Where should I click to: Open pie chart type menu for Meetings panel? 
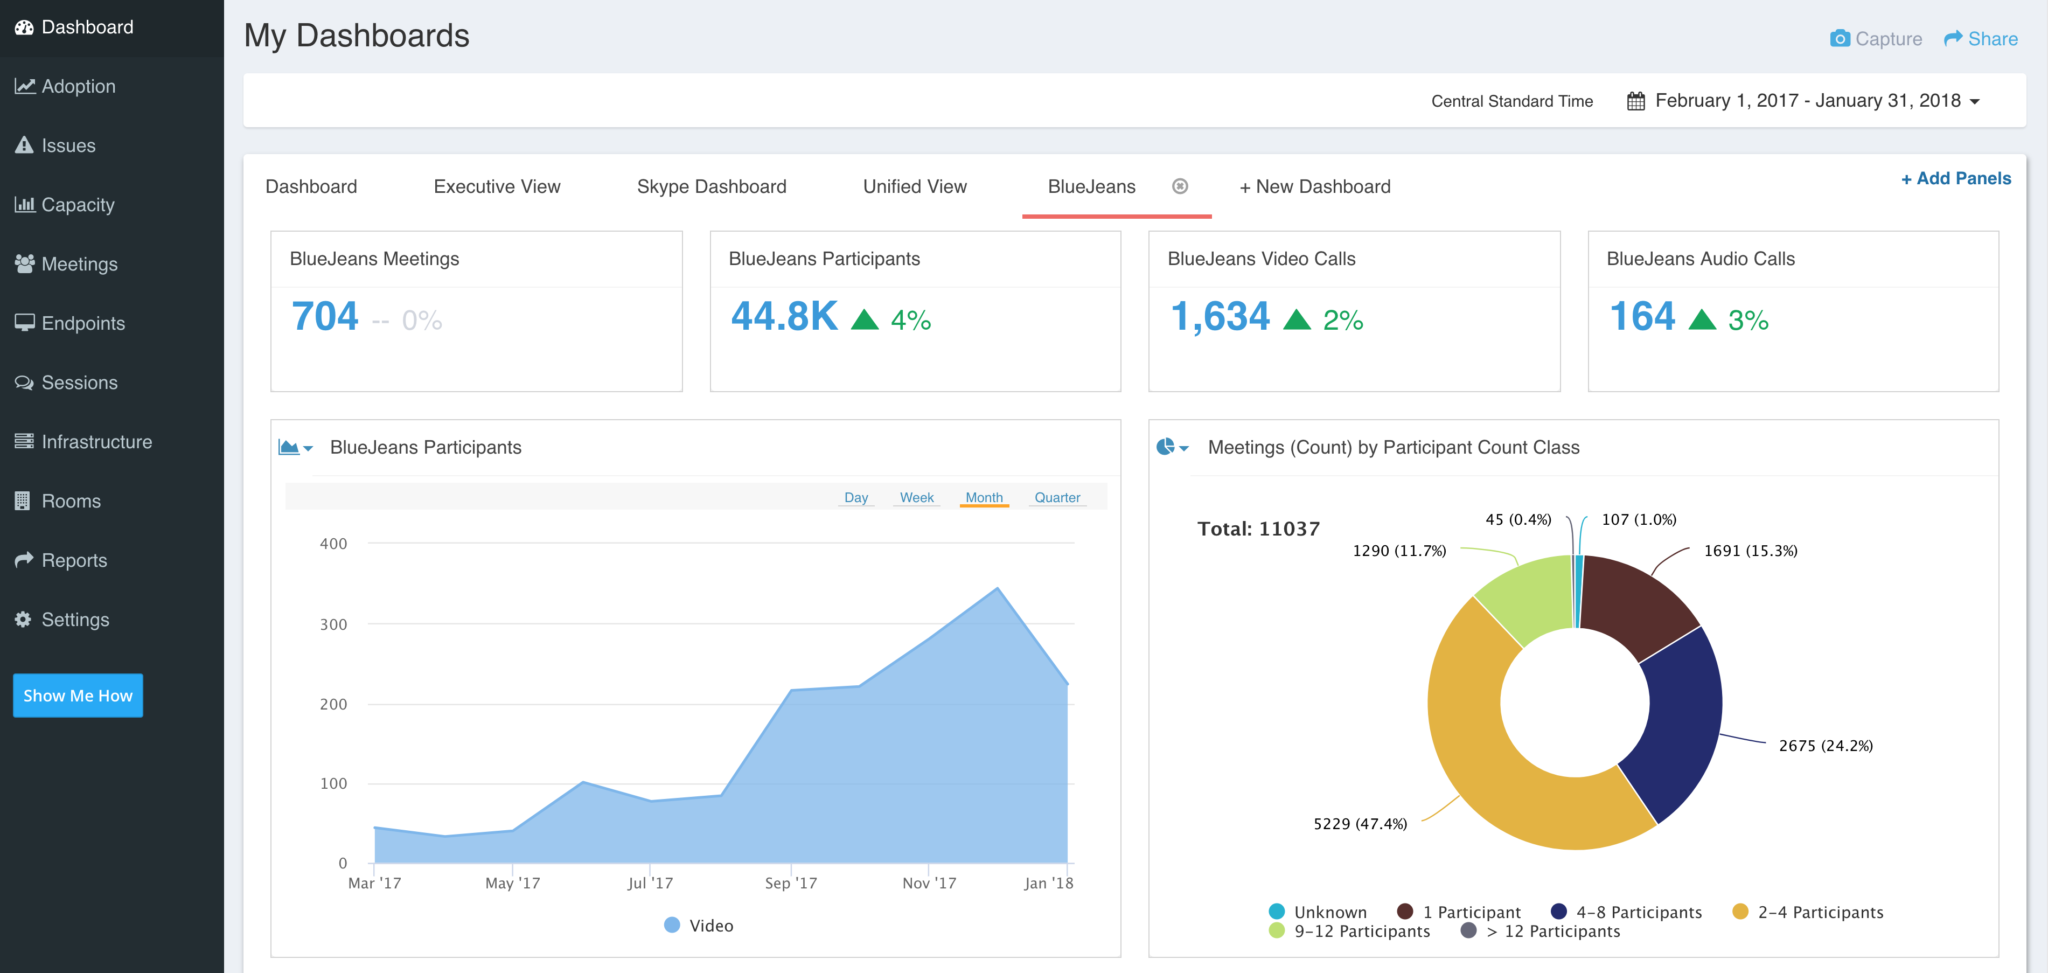click(1173, 447)
